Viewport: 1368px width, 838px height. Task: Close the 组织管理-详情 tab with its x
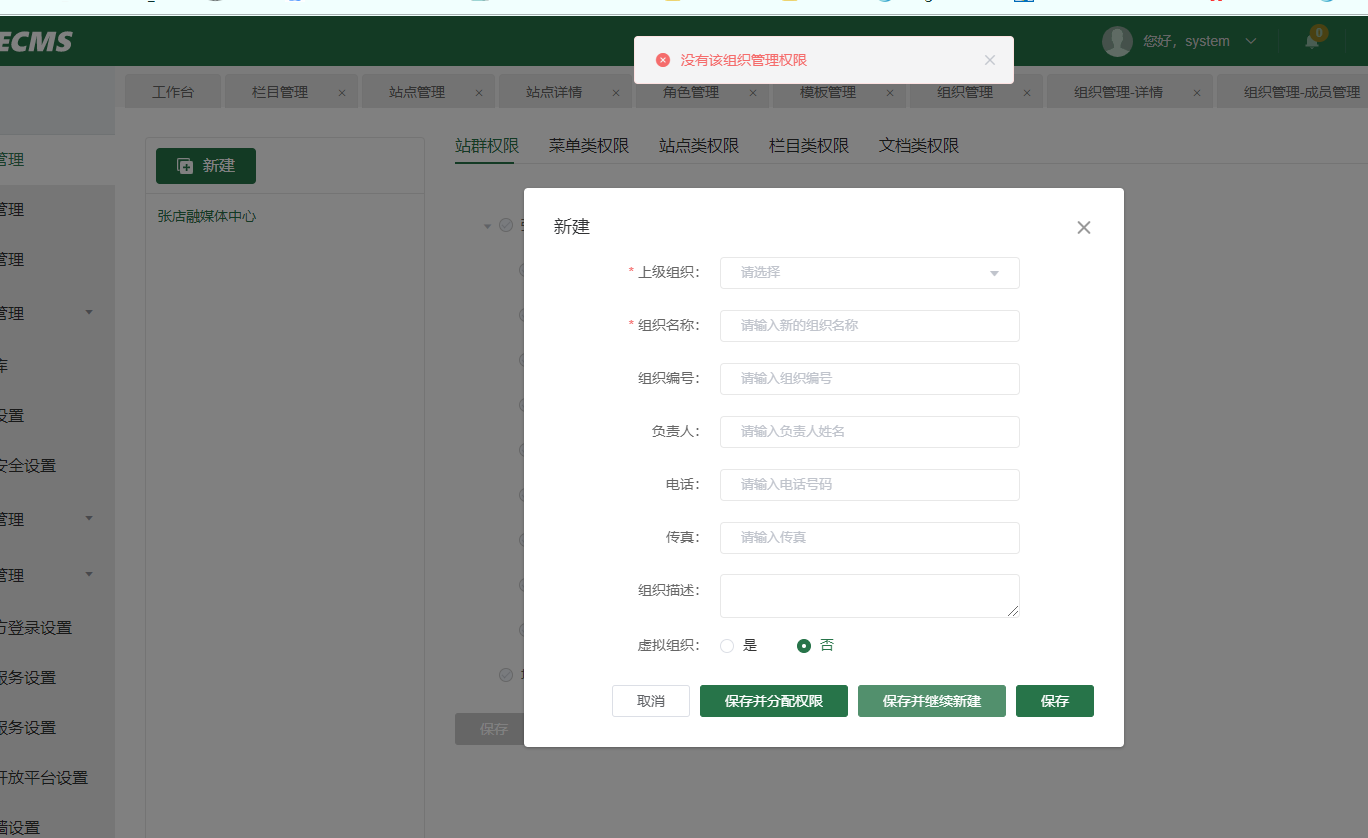1197,93
